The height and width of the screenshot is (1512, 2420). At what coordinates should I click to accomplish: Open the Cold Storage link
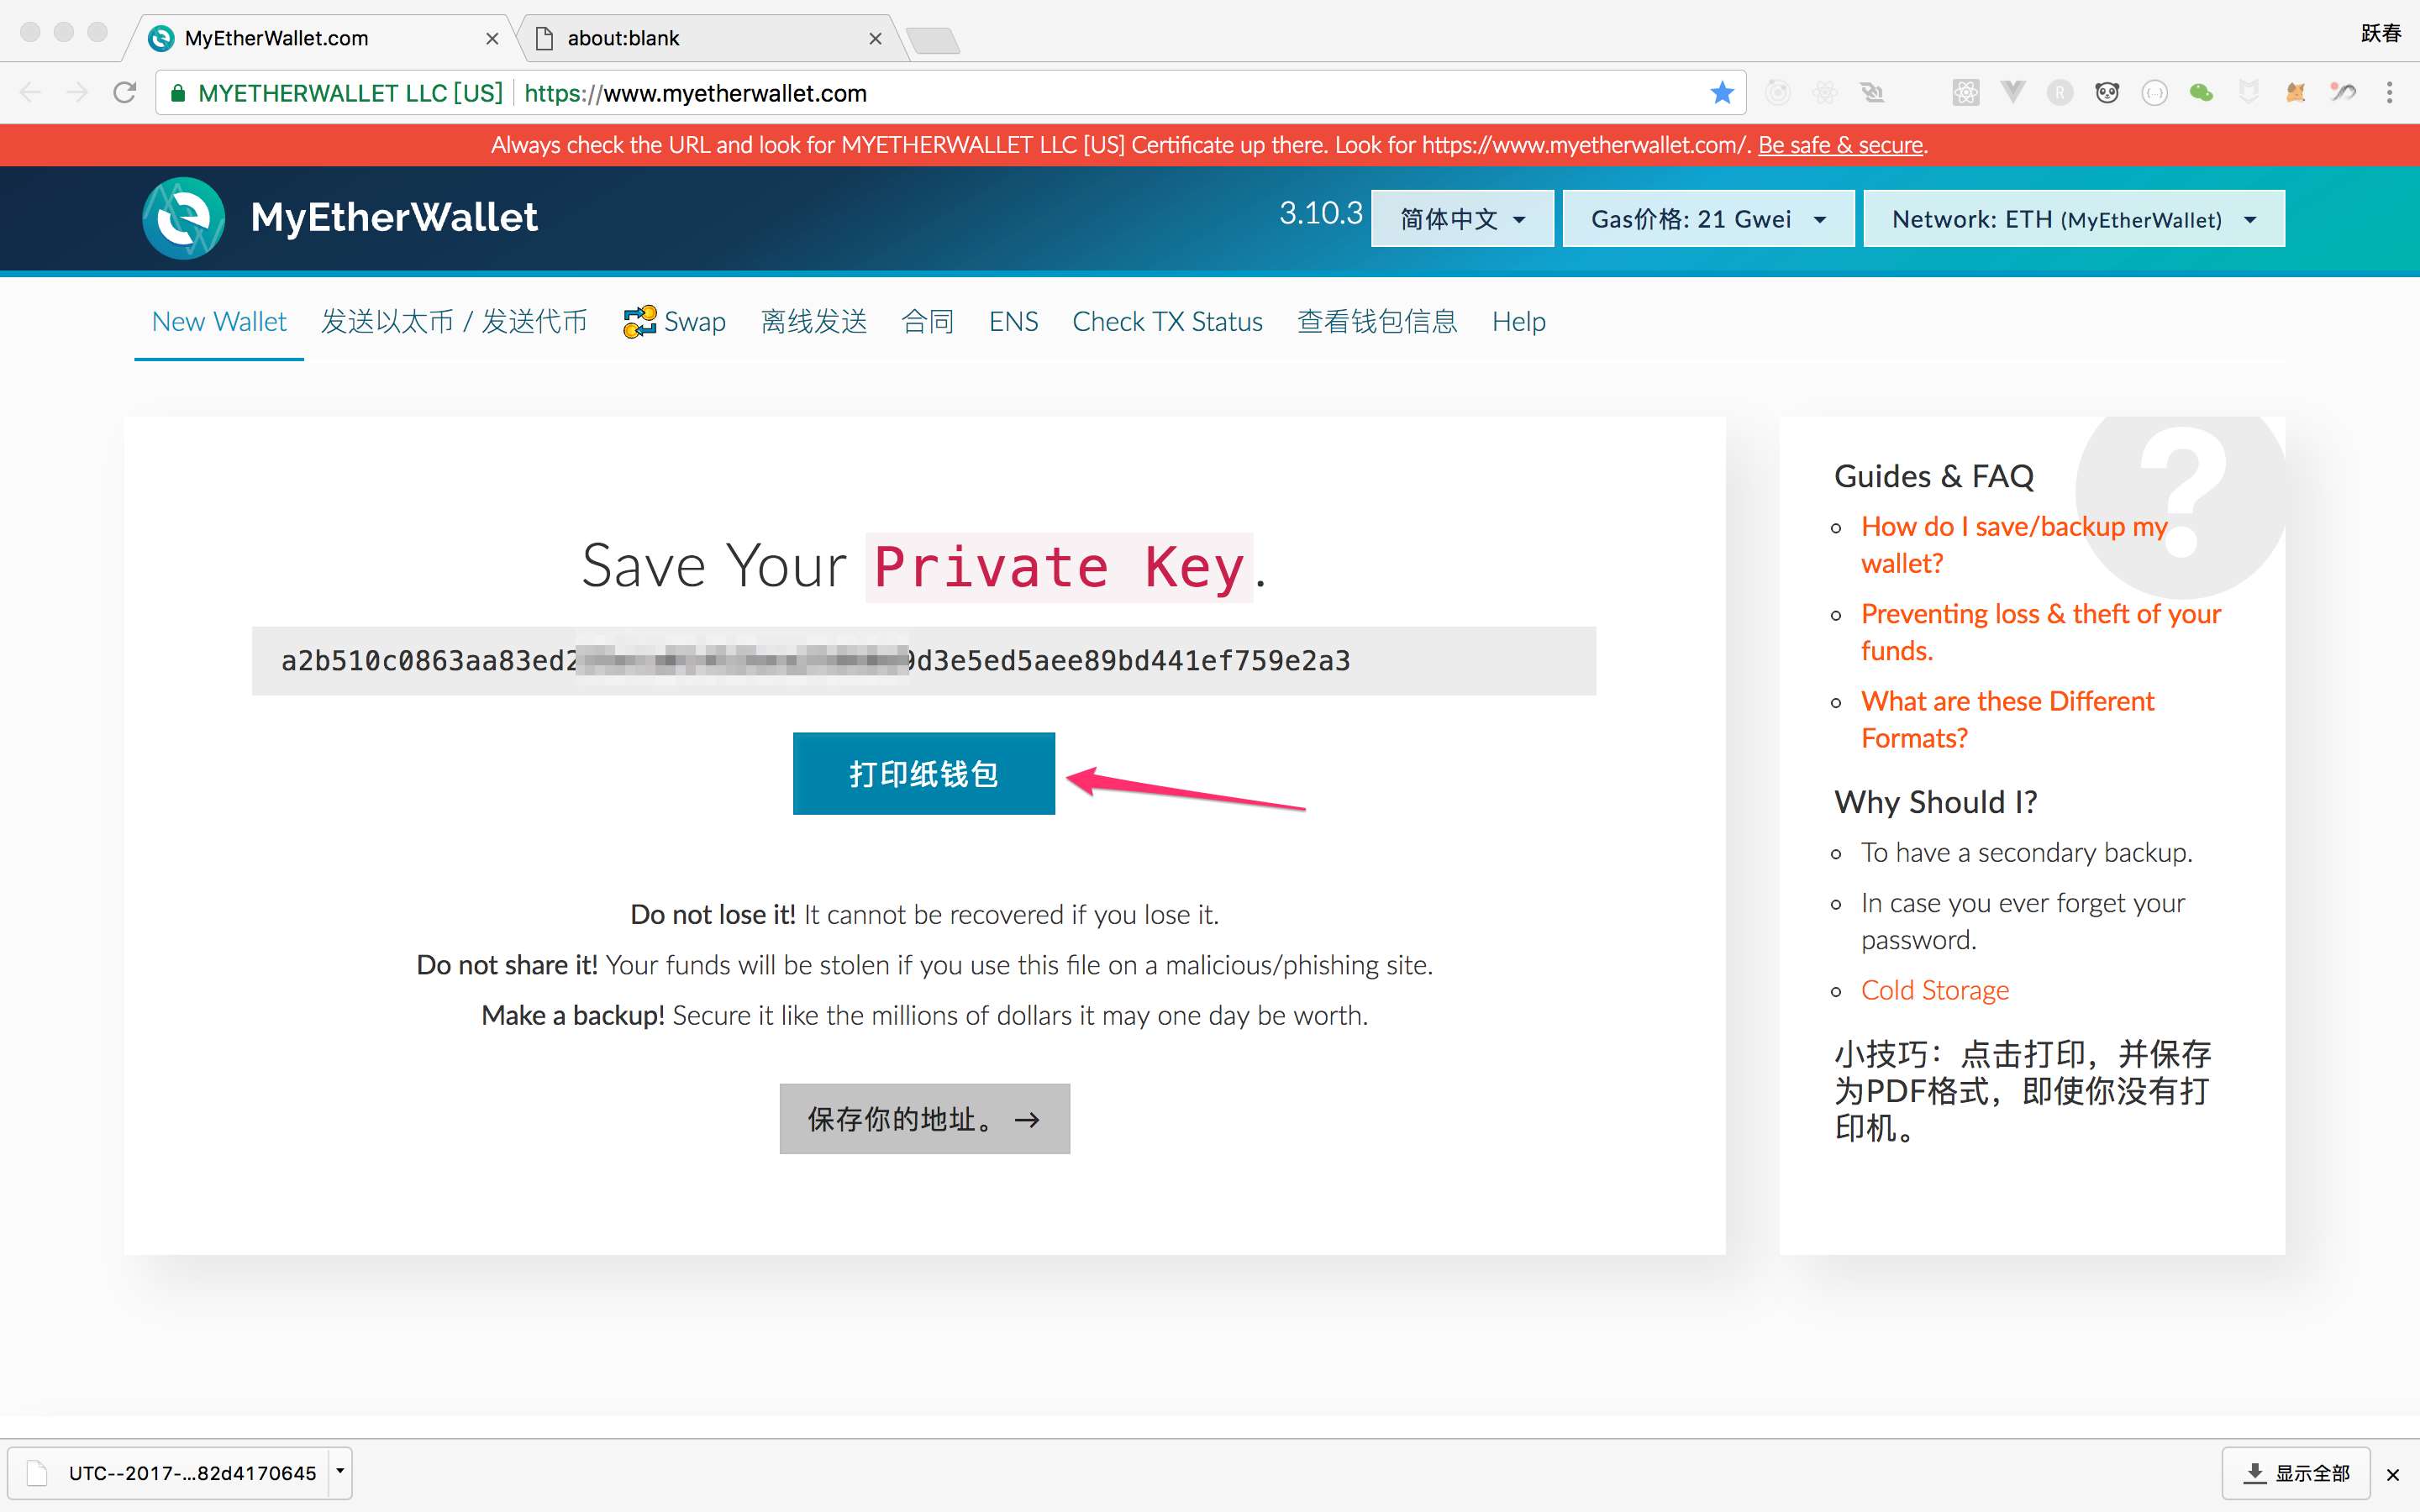[x=1934, y=990]
